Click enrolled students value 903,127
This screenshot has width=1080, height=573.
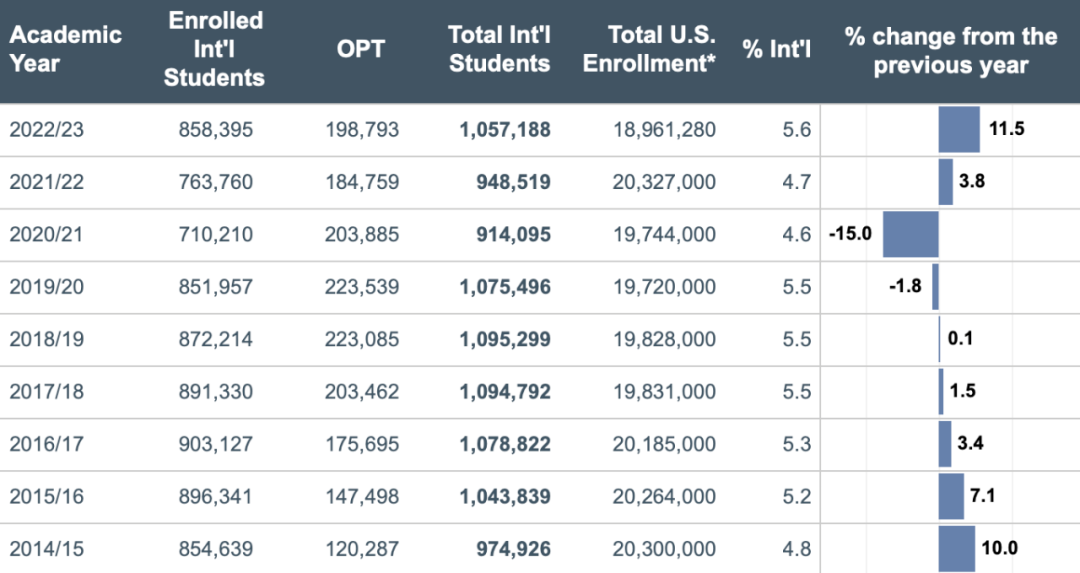point(216,444)
